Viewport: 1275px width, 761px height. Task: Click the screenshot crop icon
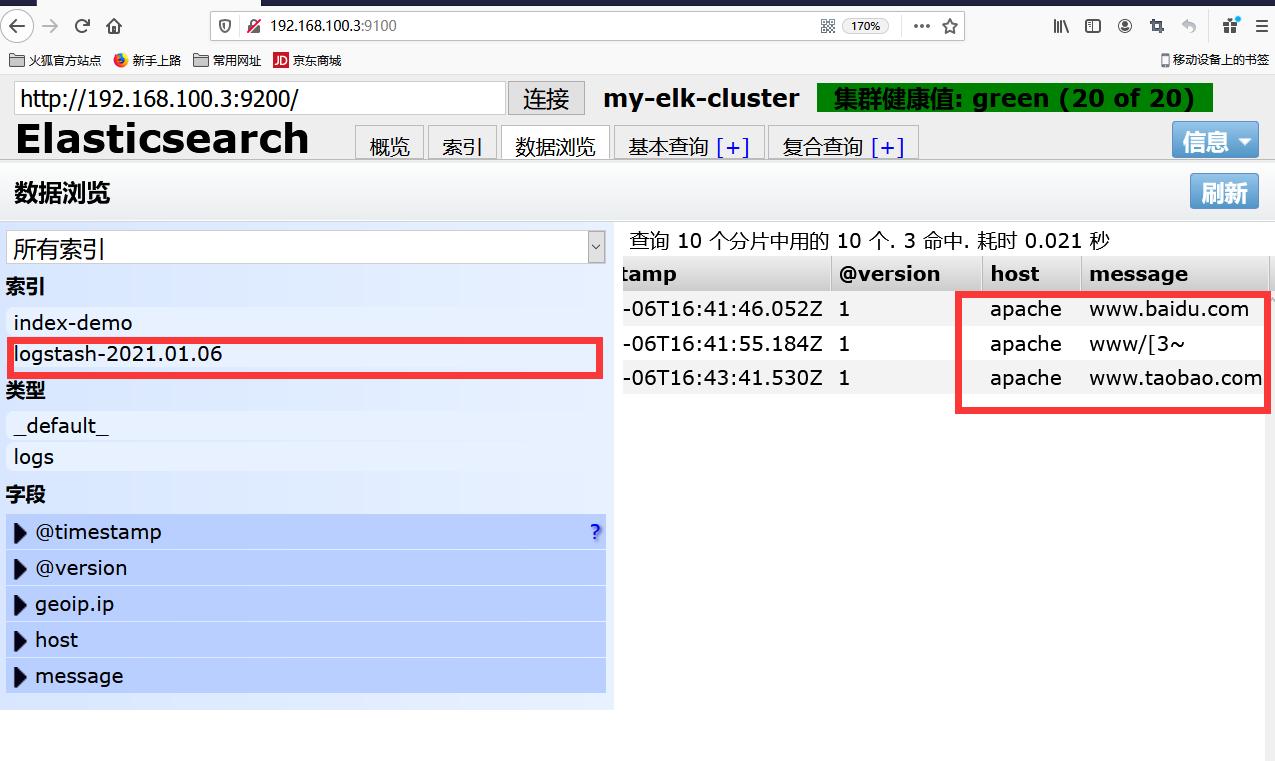[1157, 26]
